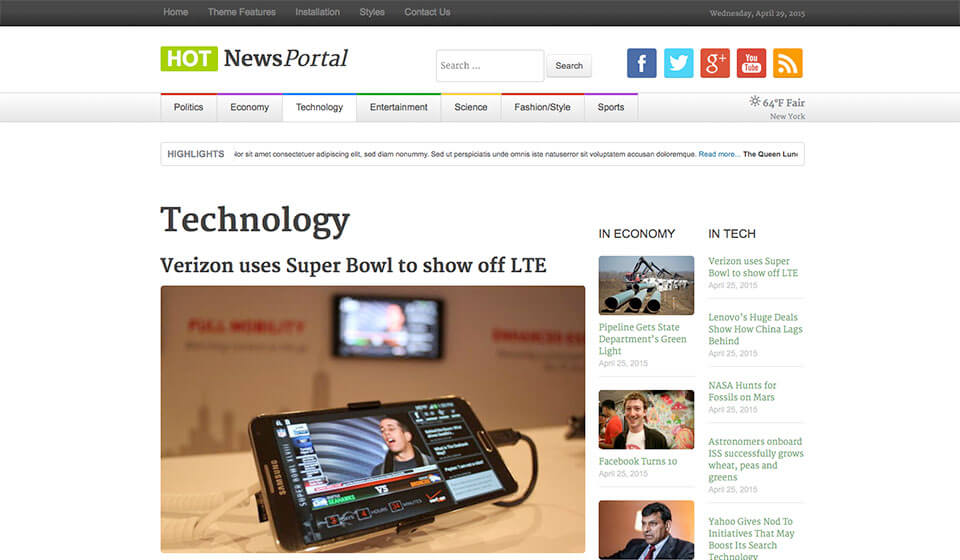Open Yahoo Gives Nod To Initiatives link

pos(751,539)
